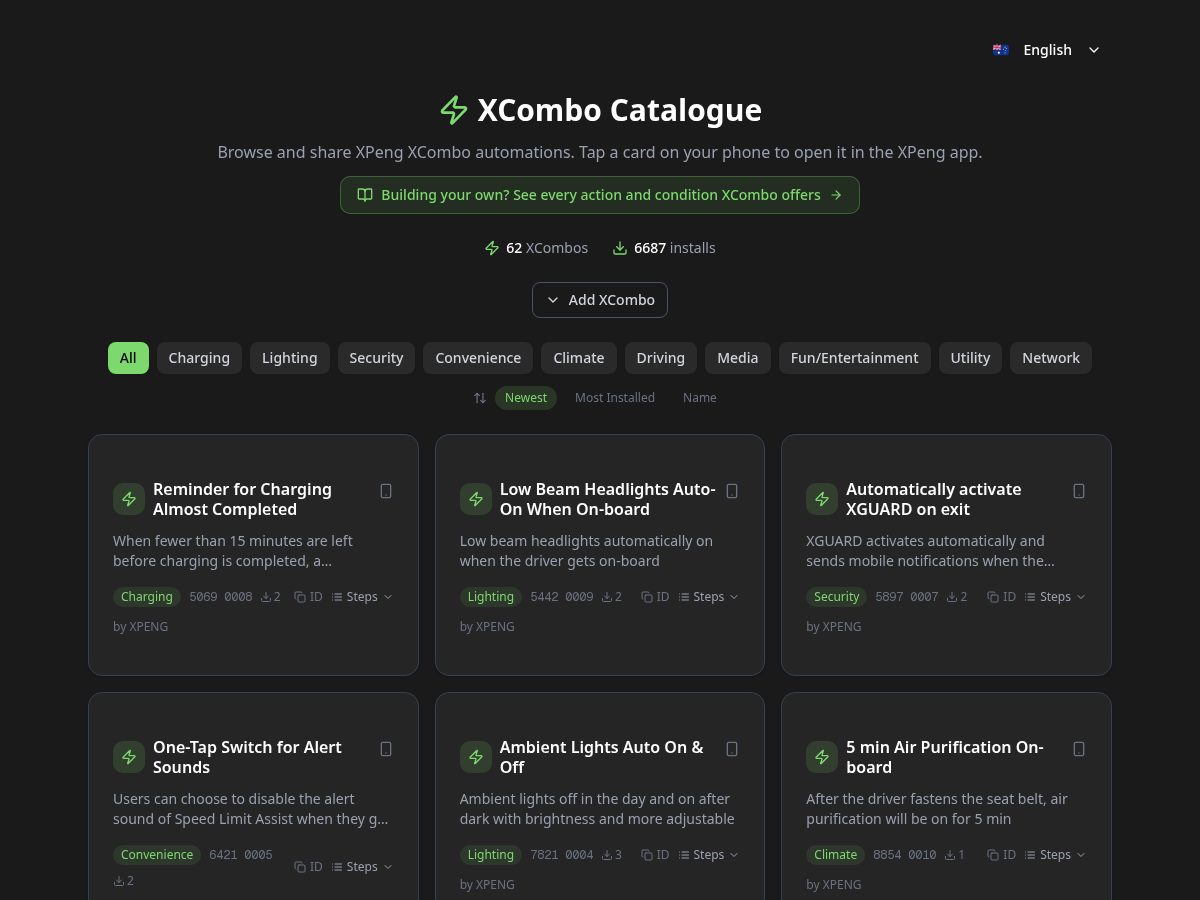Expand Steps for Ambient Lights card
The image size is (1200, 900).
coord(709,855)
